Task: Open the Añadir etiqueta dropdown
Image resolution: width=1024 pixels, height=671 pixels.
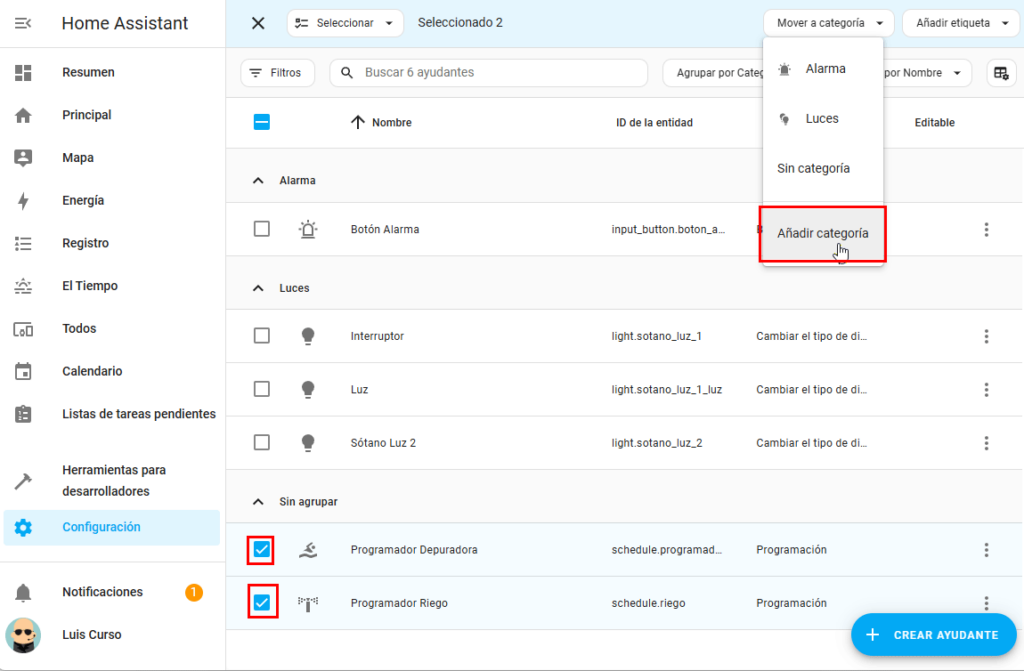Action: coord(960,23)
